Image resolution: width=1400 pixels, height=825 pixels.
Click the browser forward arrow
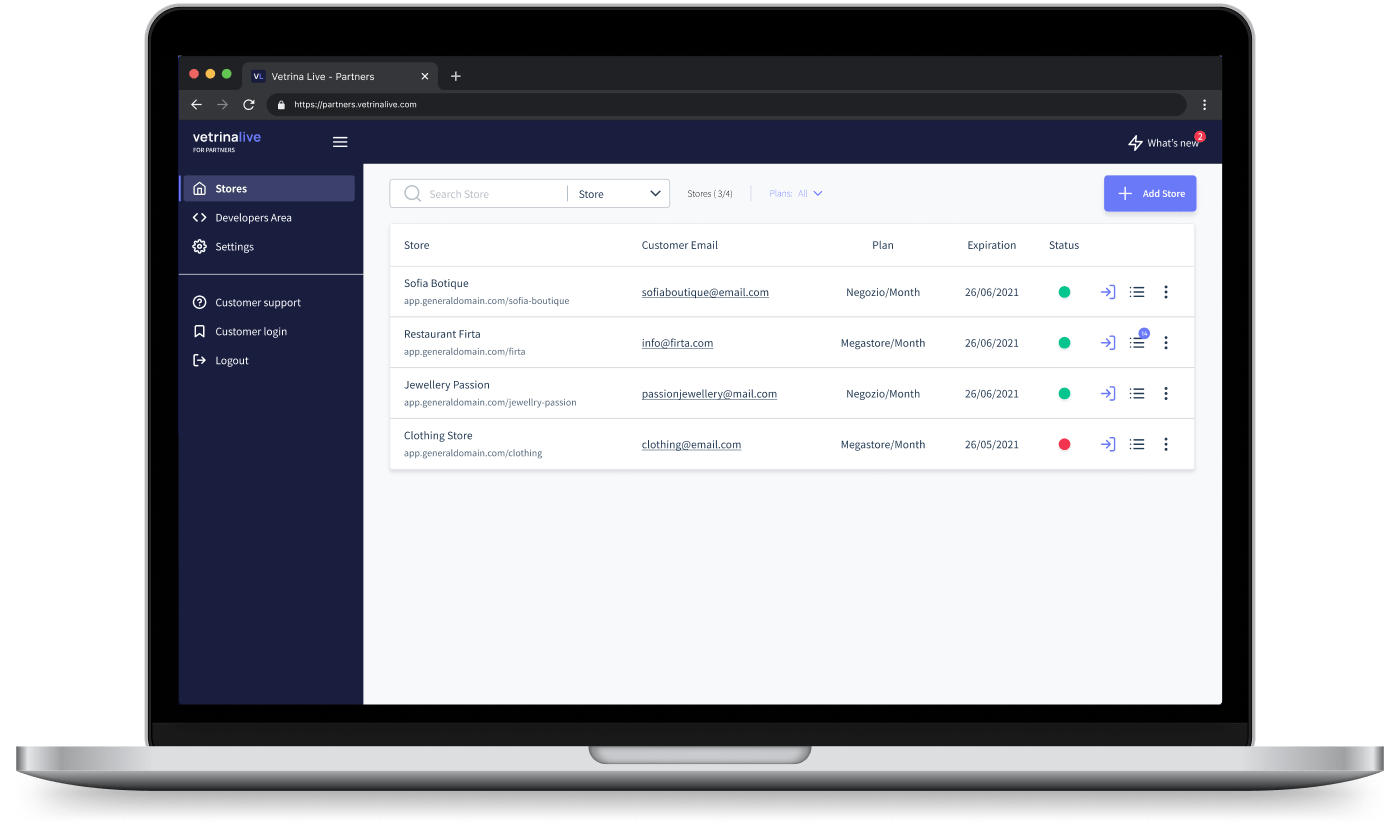pyautogui.click(x=222, y=104)
